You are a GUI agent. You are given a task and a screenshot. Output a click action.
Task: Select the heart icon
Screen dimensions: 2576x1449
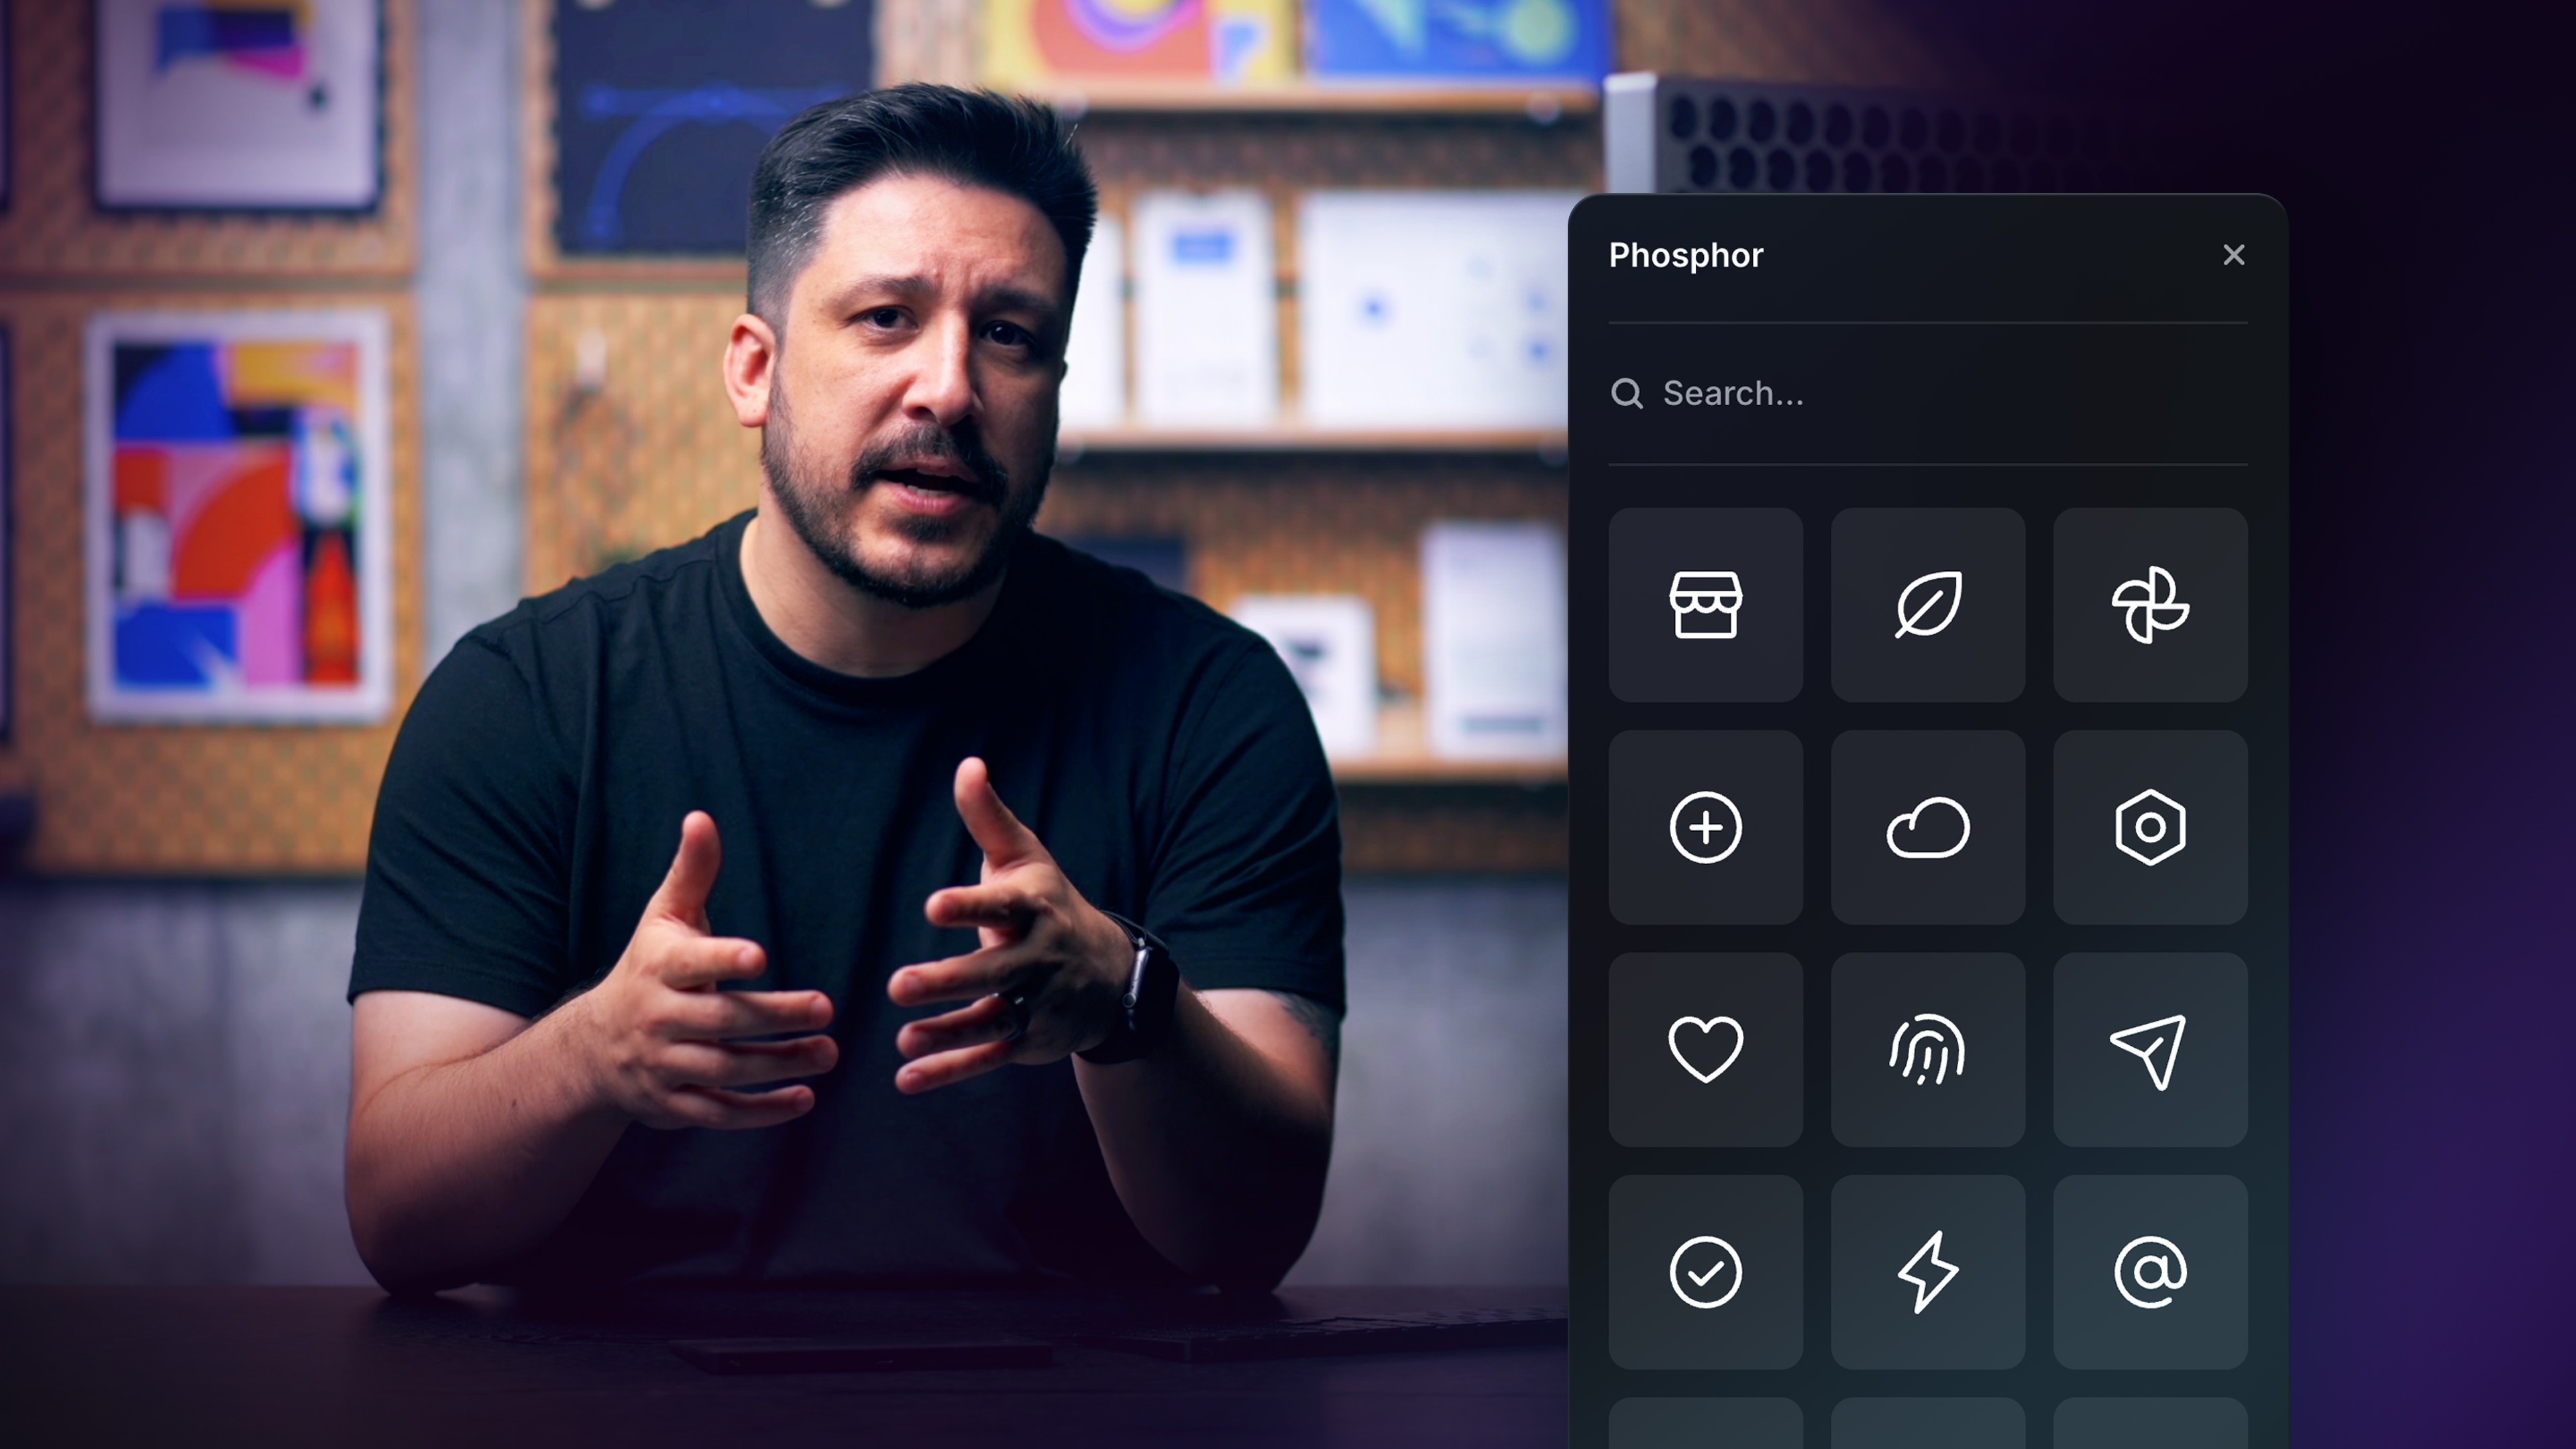(x=1705, y=1049)
